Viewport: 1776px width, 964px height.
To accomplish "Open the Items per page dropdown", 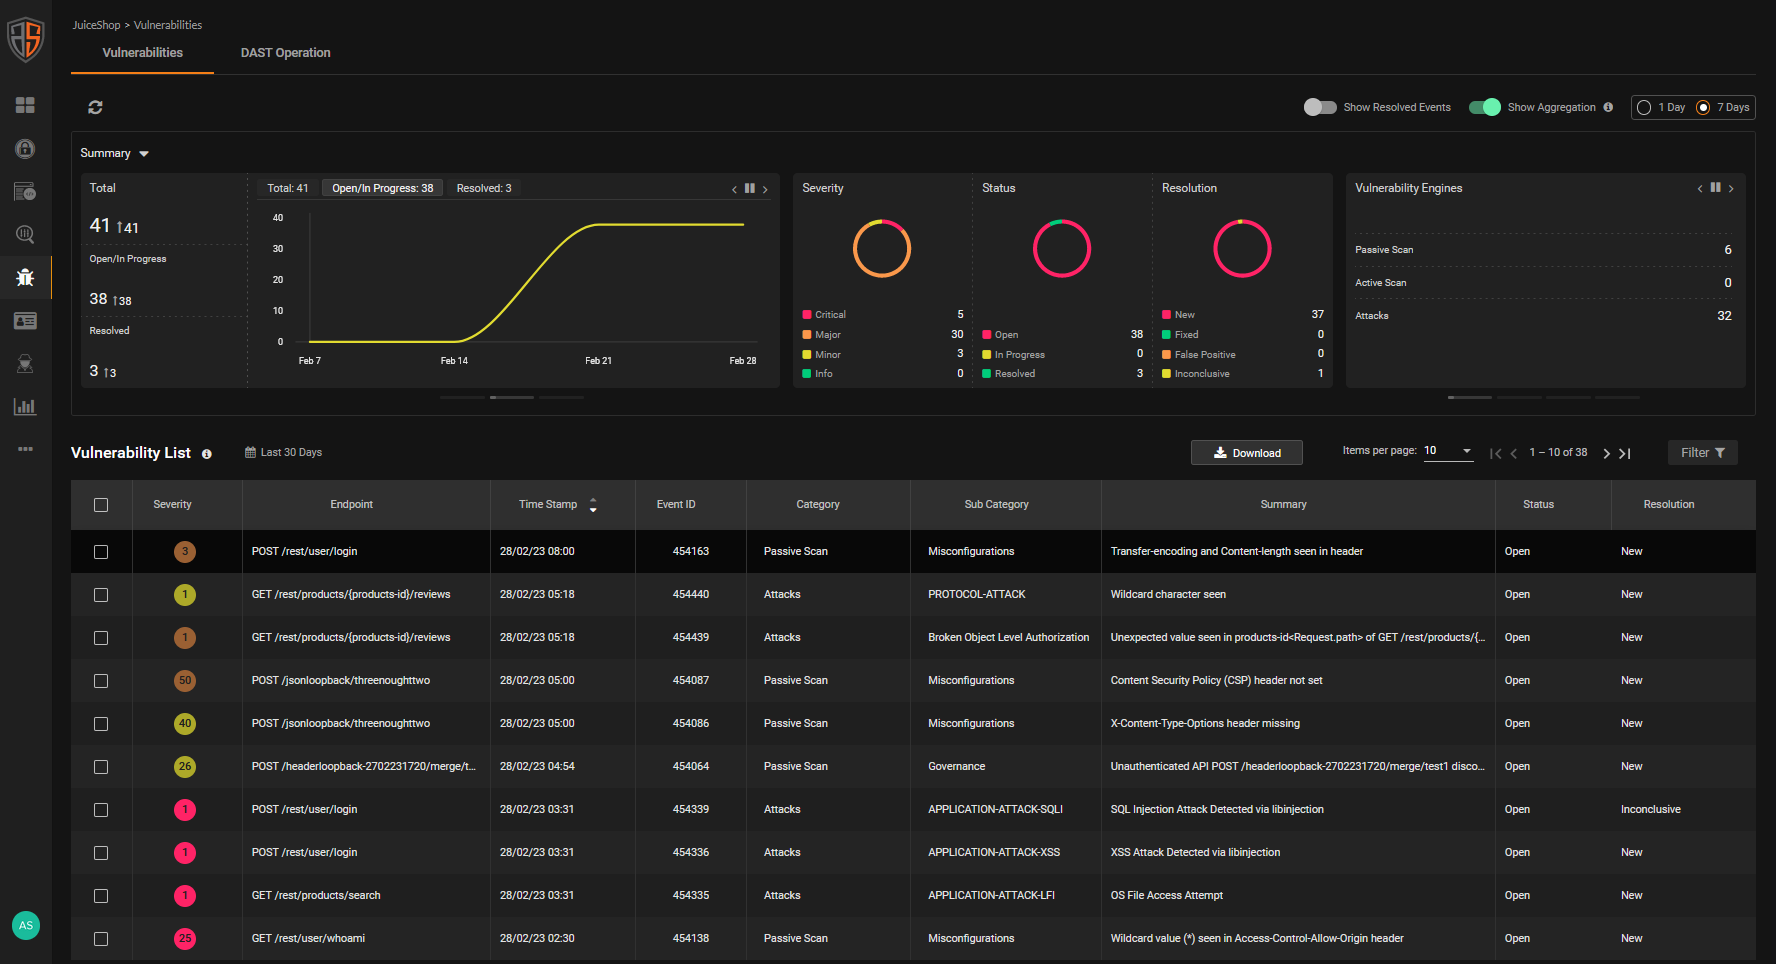I will click(1448, 451).
